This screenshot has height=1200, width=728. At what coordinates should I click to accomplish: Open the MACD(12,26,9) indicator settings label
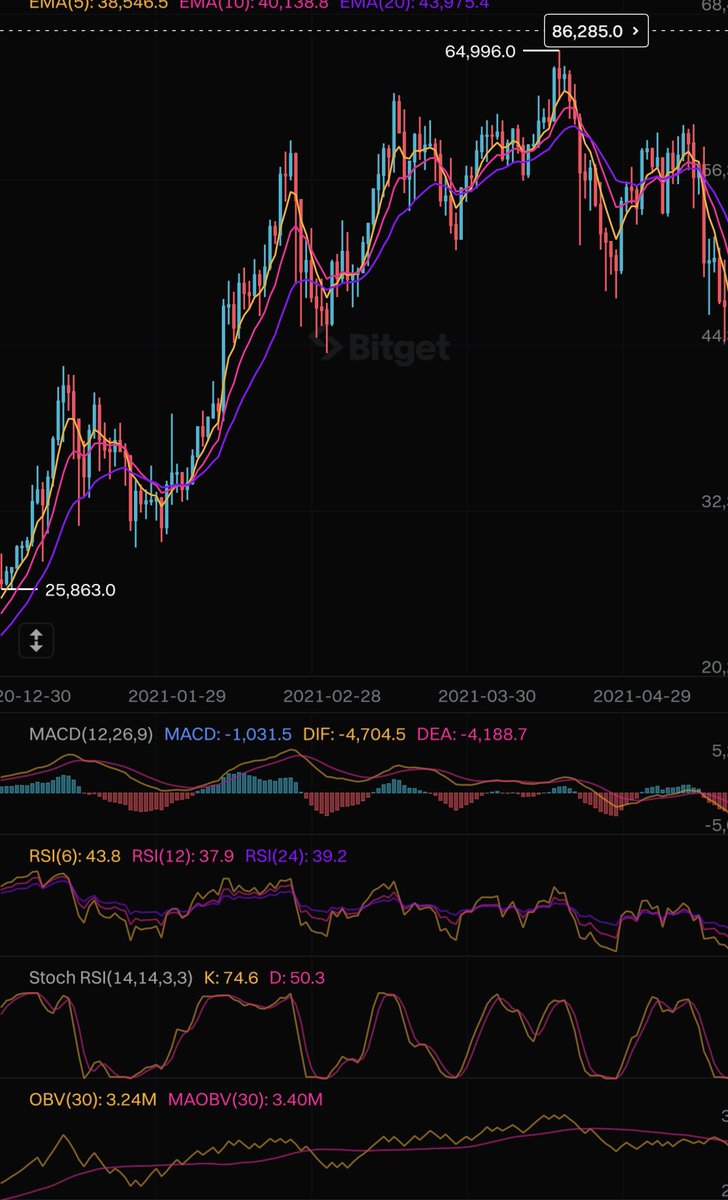tap(91, 734)
